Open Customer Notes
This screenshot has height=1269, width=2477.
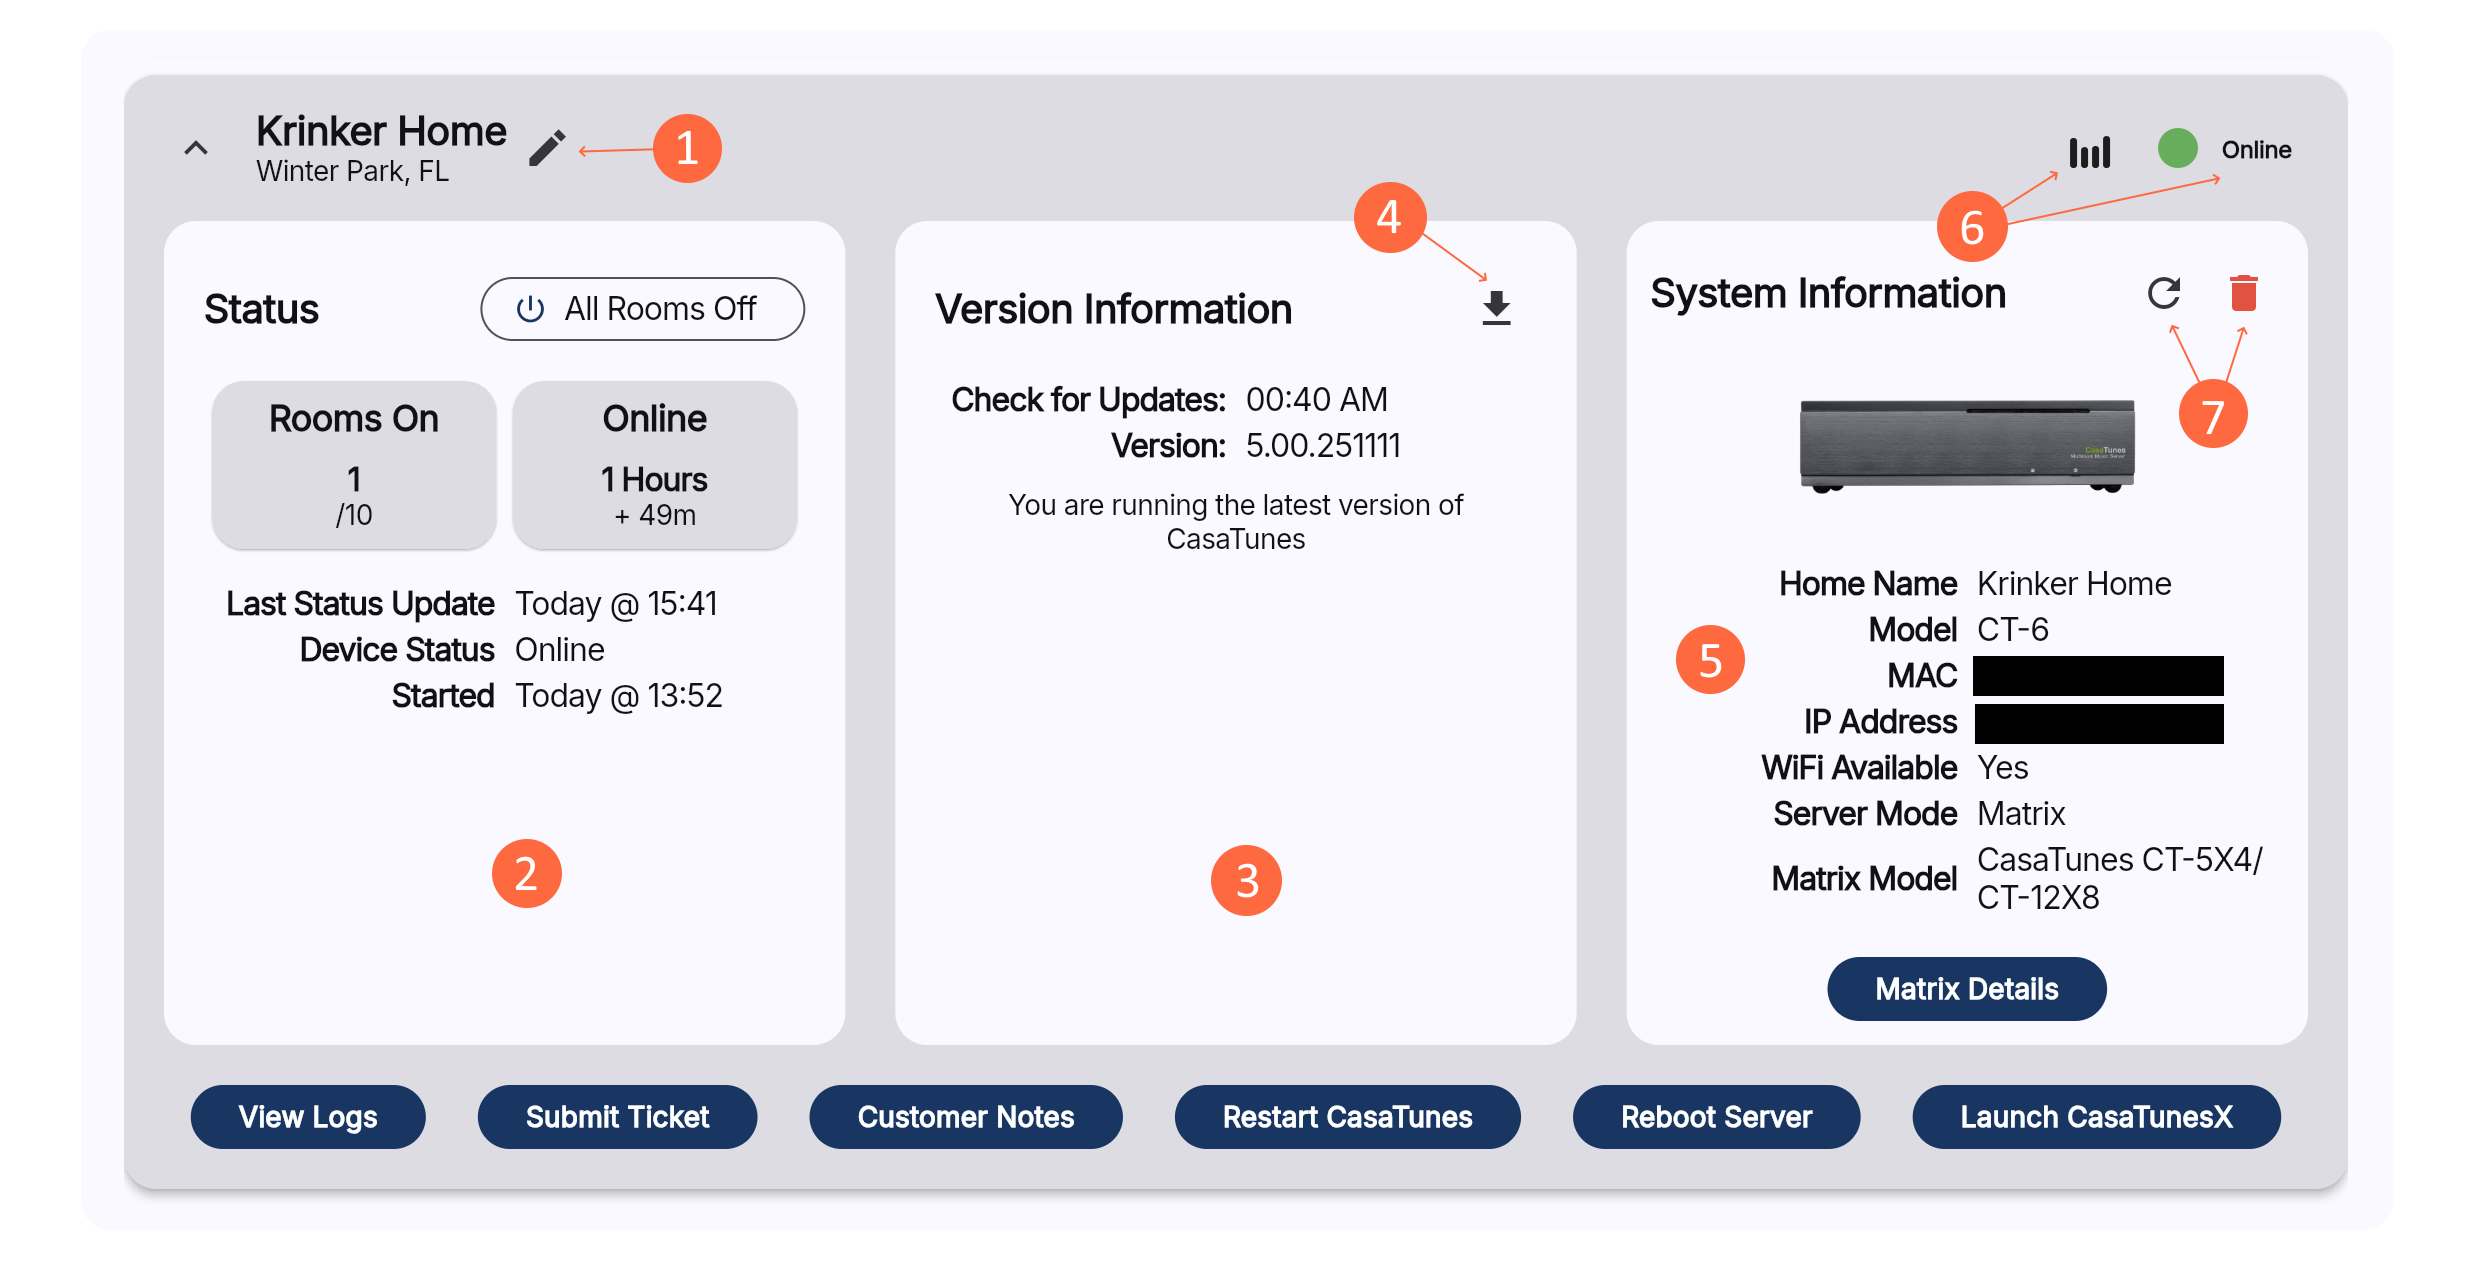tap(965, 1117)
